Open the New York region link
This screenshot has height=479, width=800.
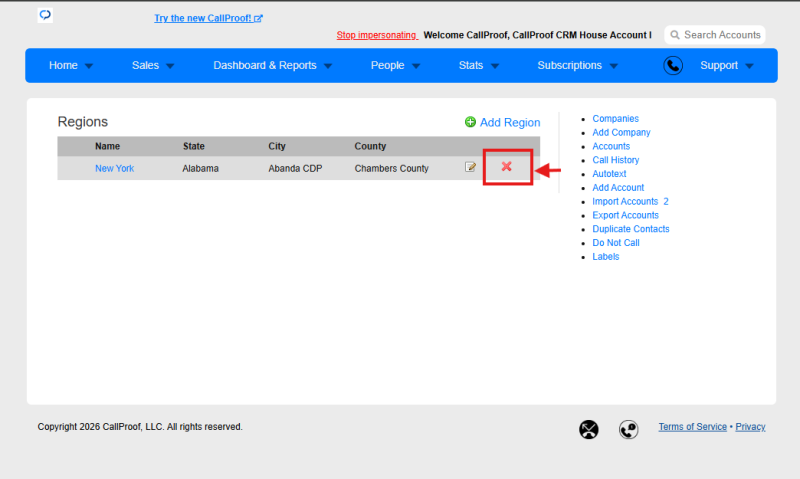coord(114,168)
